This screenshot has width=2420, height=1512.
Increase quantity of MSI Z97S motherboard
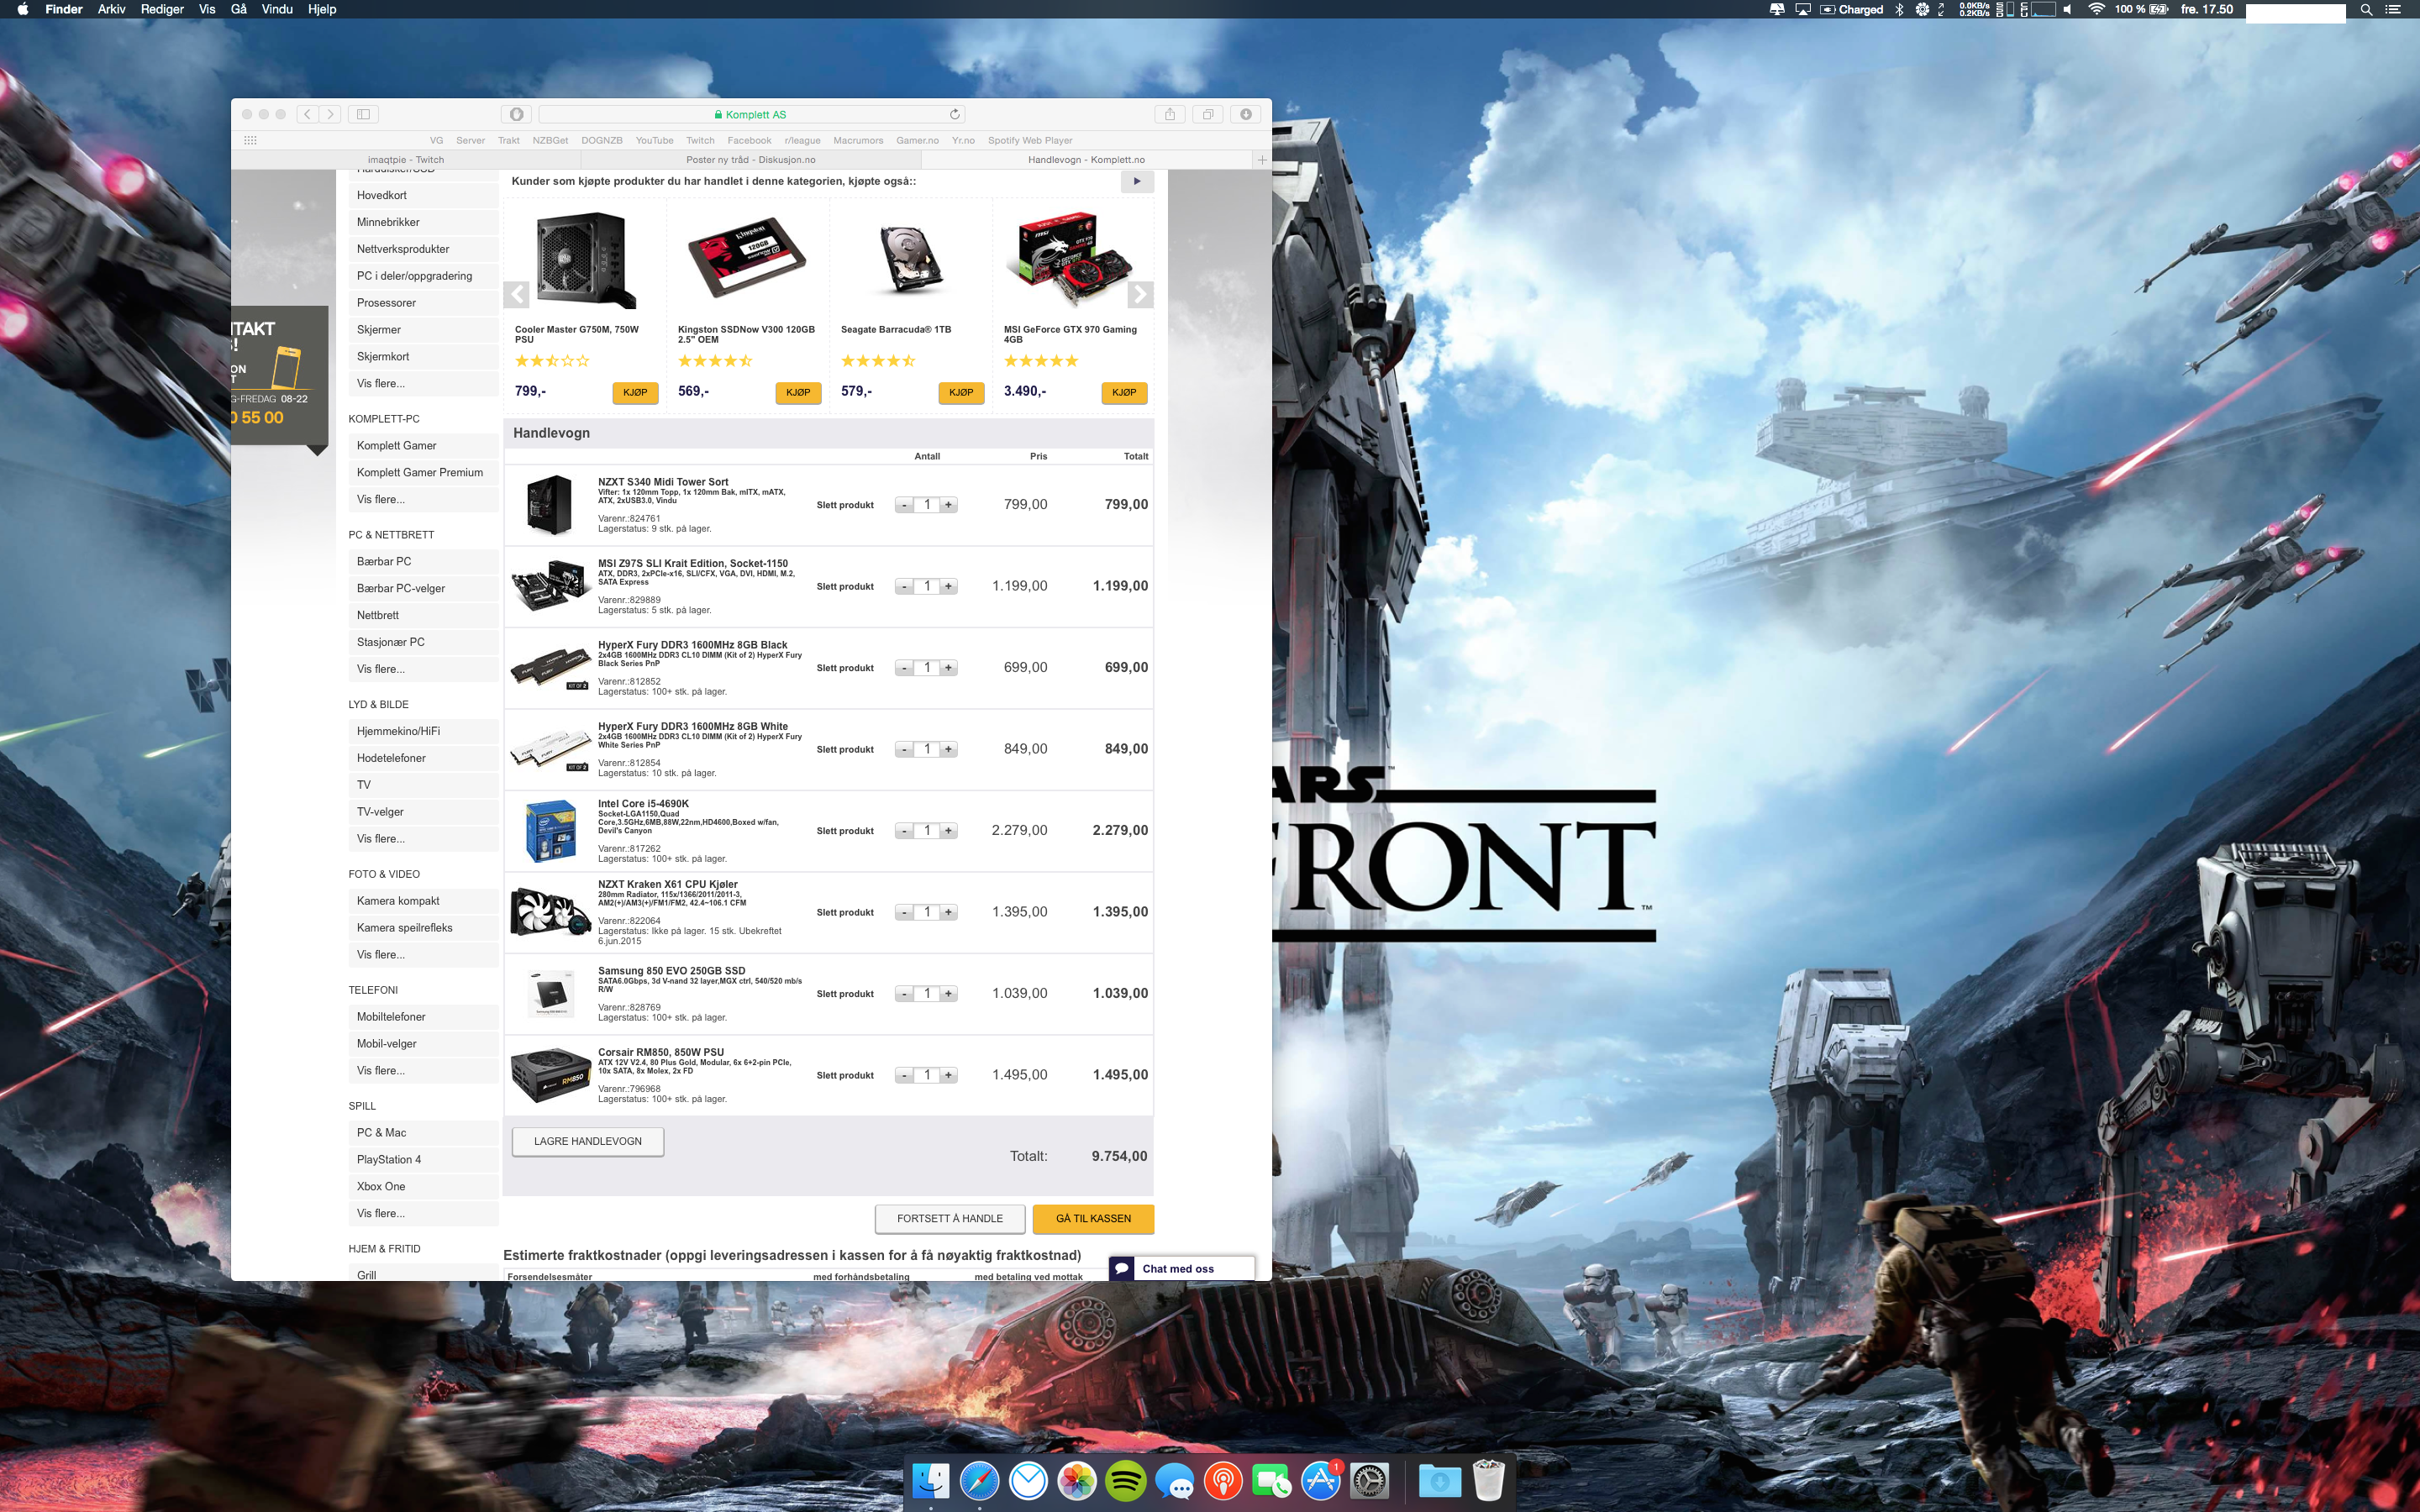pyautogui.click(x=948, y=587)
